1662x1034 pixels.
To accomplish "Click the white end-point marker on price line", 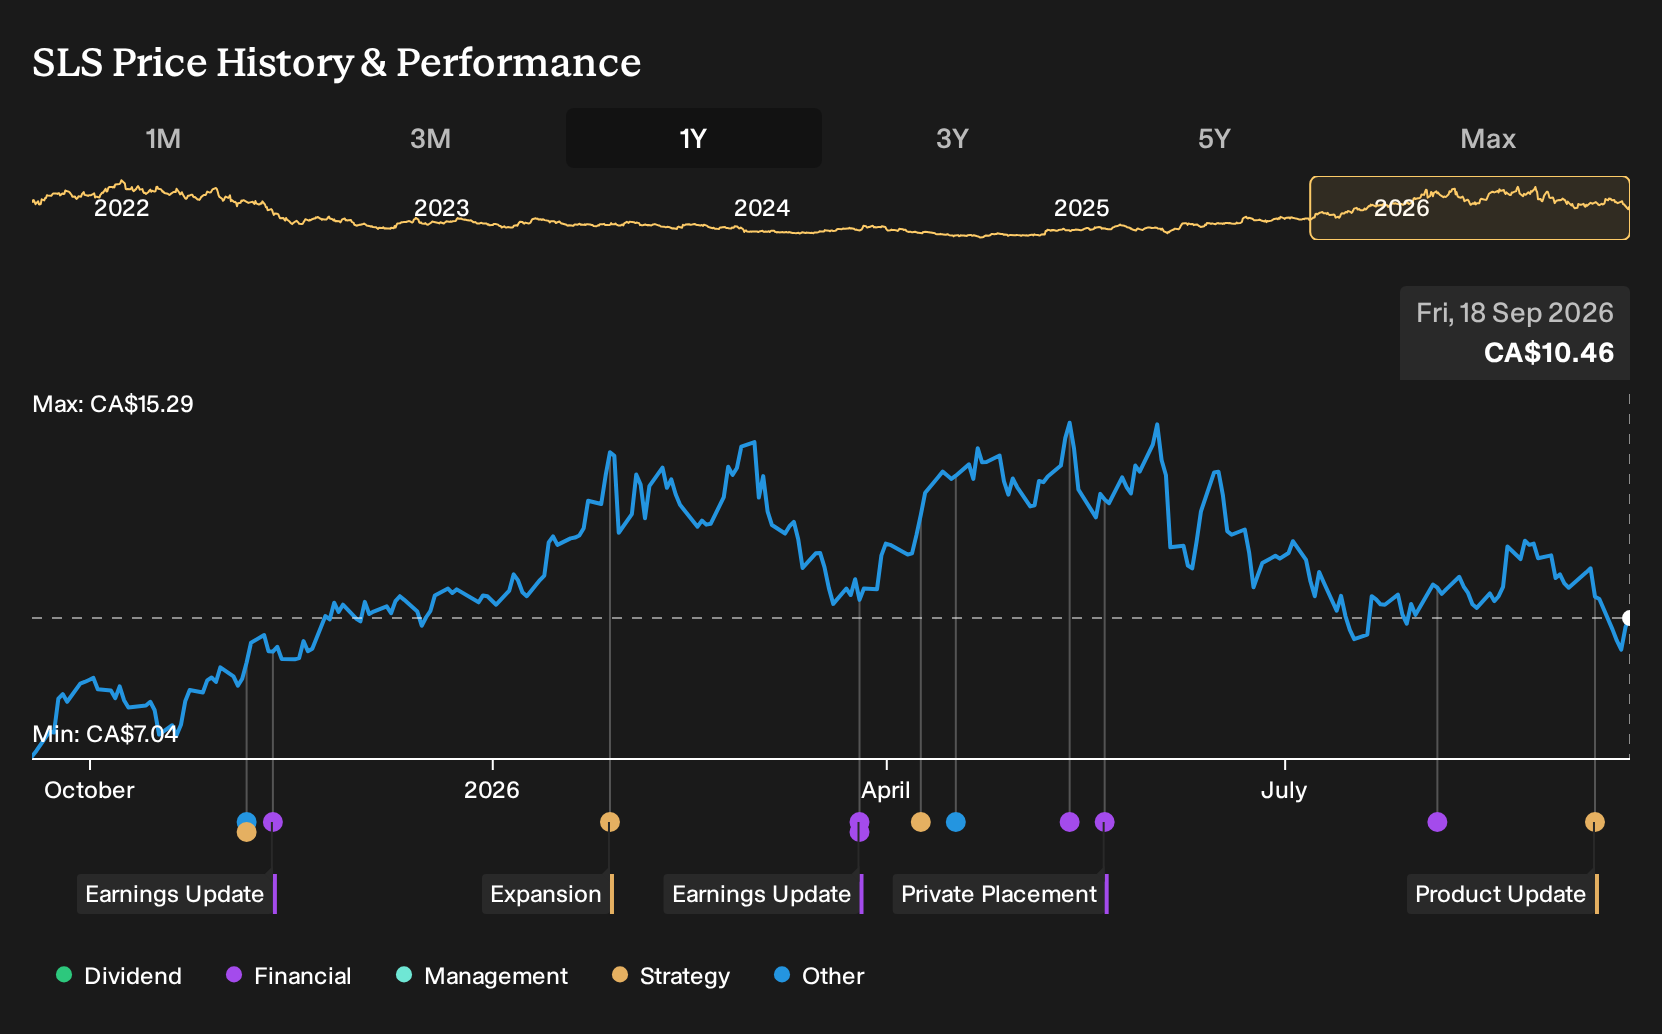I will [1628, 618].
